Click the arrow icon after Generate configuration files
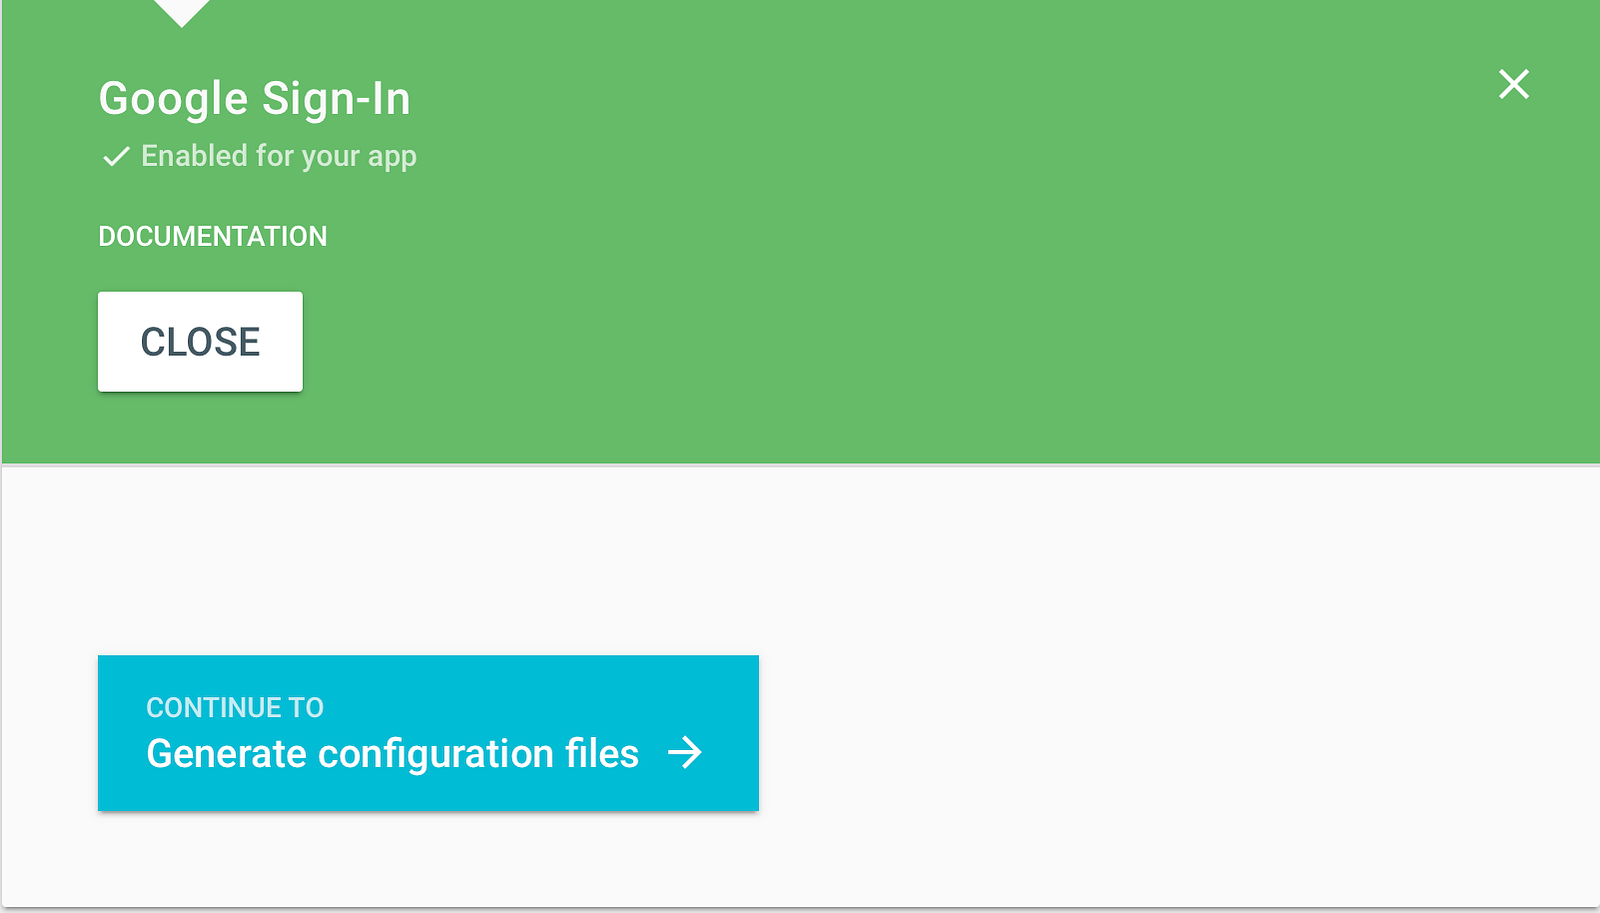 point(685,752)
